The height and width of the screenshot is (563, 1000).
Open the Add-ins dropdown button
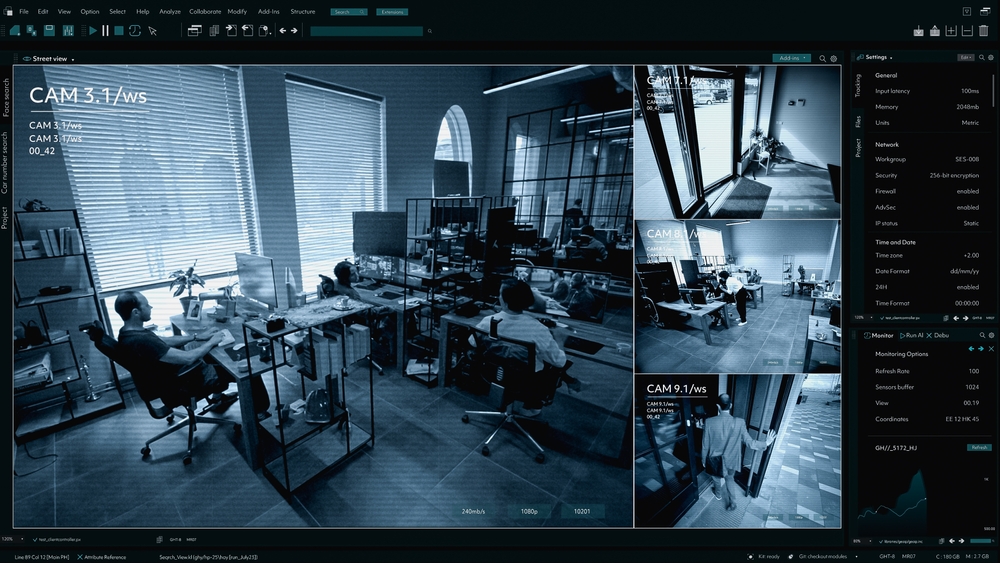coord(791,58)
